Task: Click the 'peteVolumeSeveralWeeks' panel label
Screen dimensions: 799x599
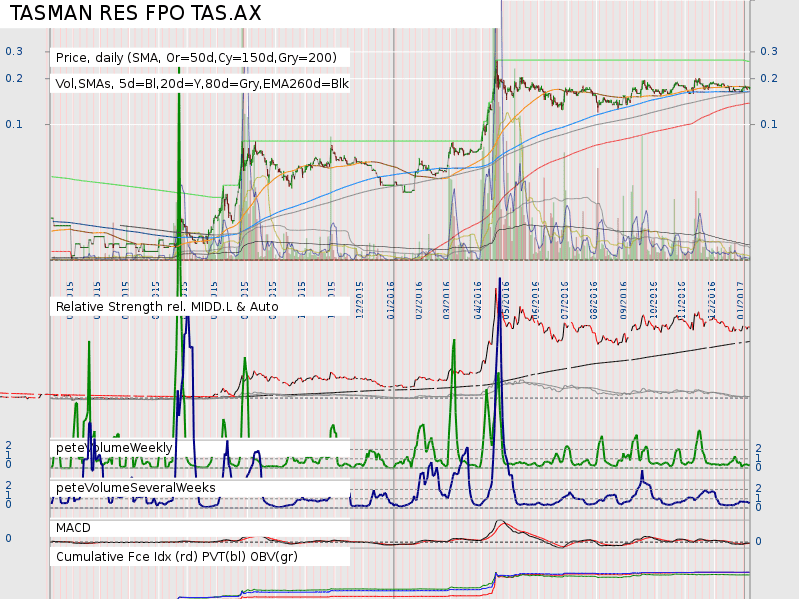Action: 136,487
